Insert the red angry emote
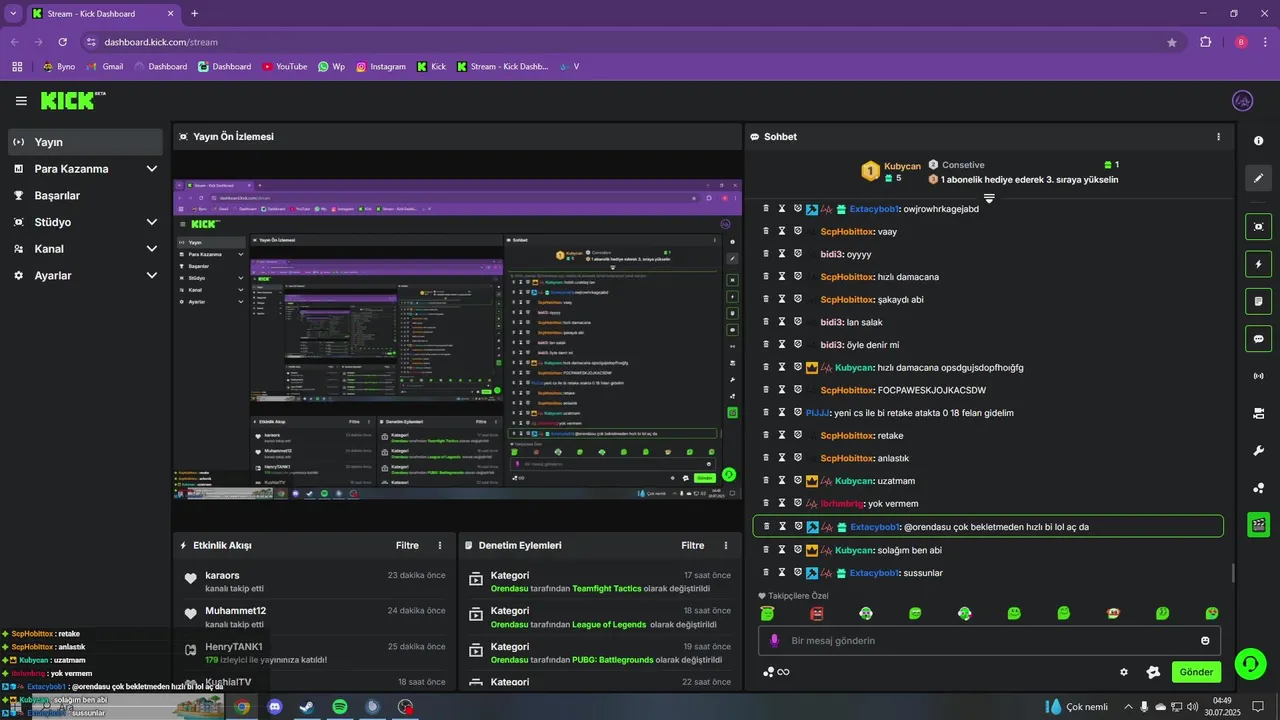This screenshot has width=1280, height=720. click(x=817, y=613)
